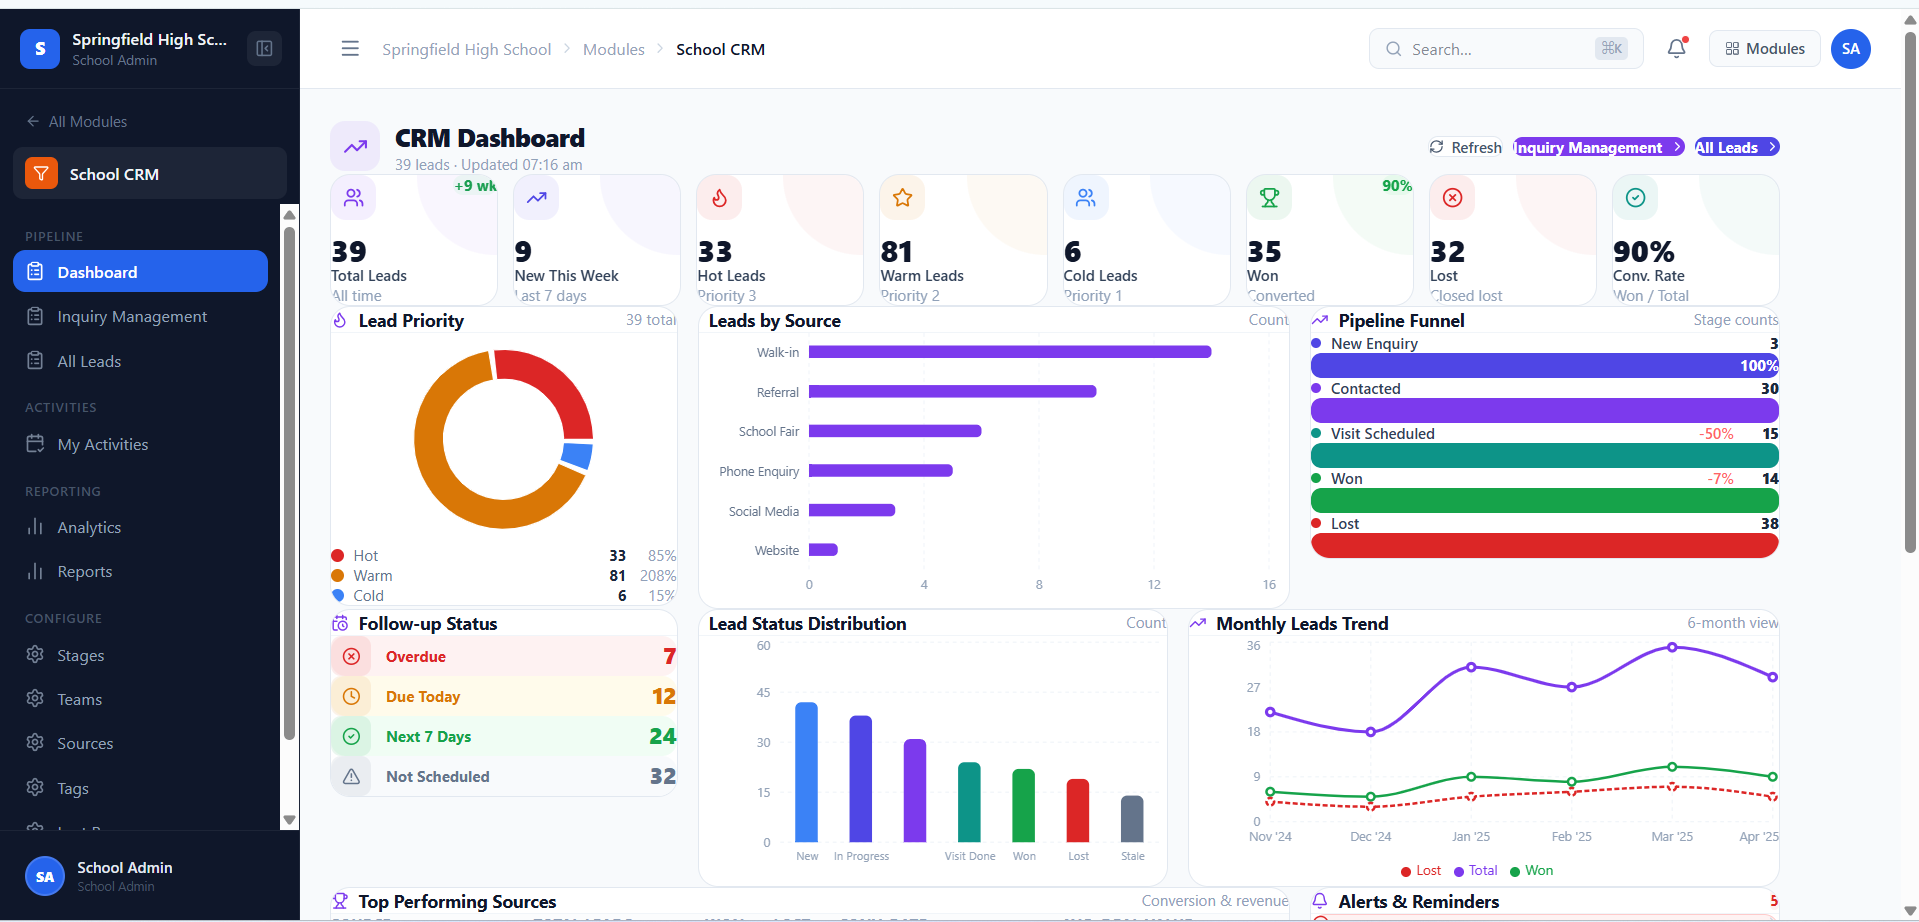Click the Cold Leads people icon
1919x922 pixels.
point(1086,198)
